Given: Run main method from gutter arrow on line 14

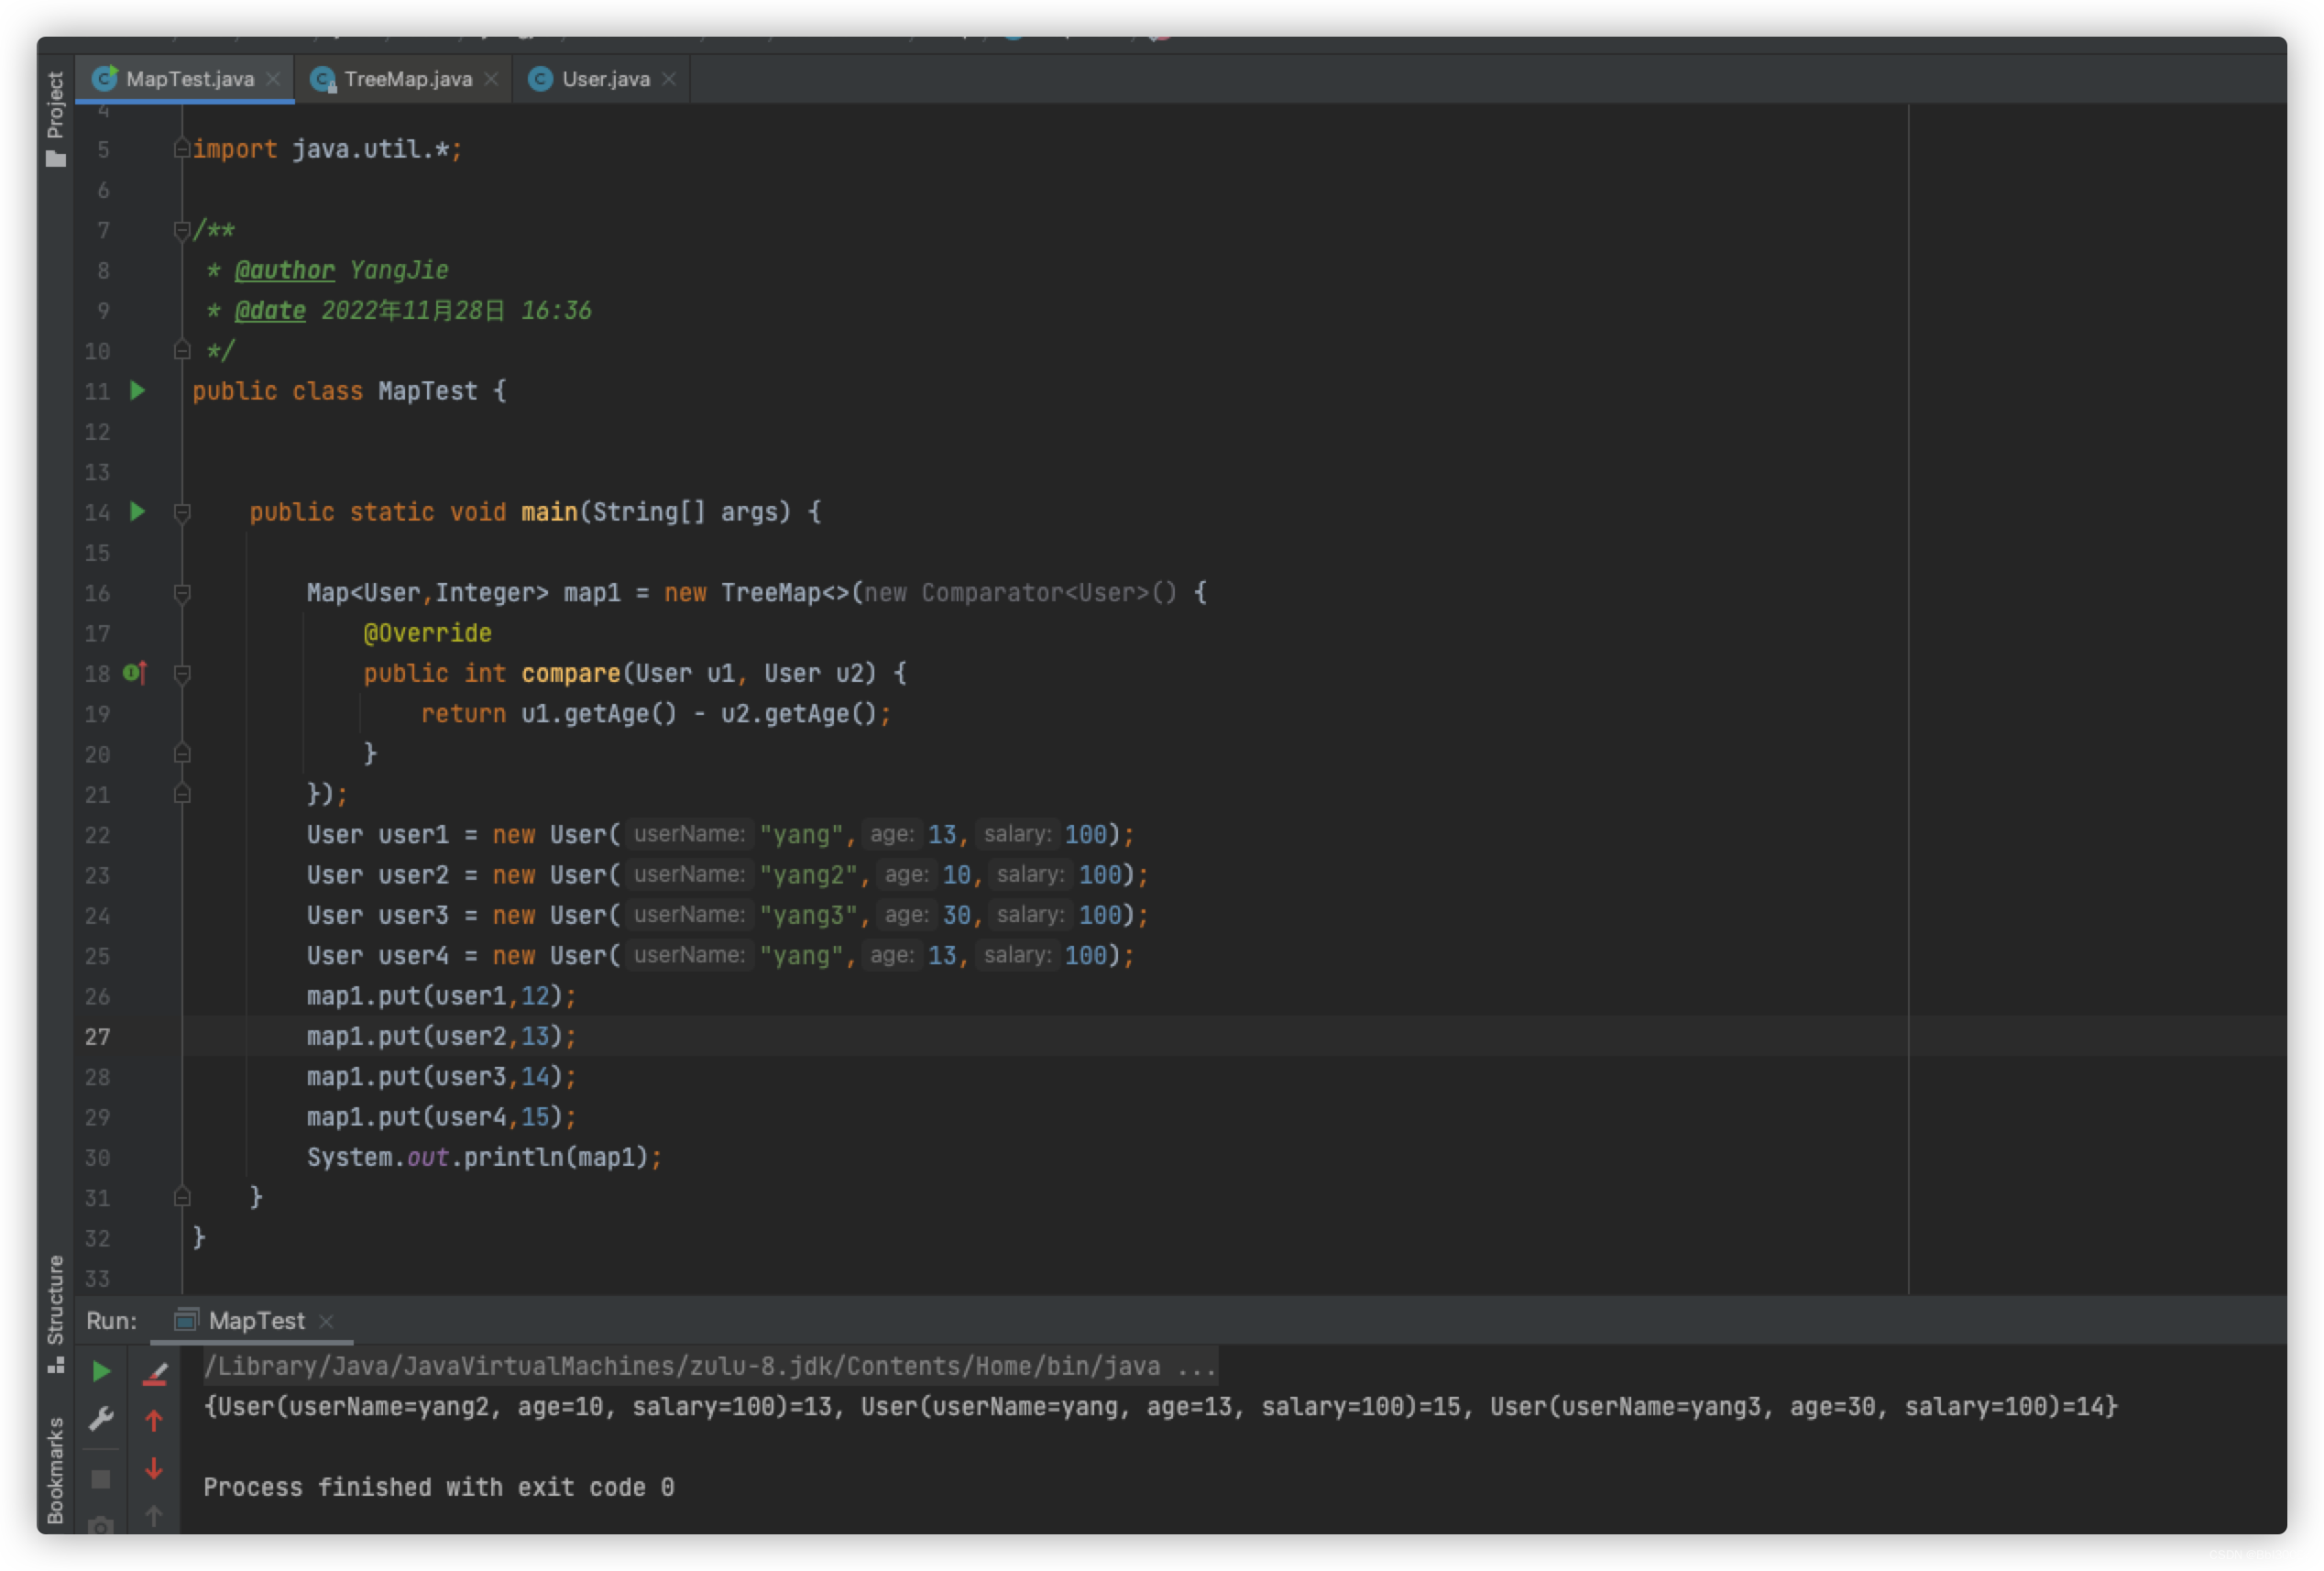Looking at the screenshot, I should pos(138,512).
